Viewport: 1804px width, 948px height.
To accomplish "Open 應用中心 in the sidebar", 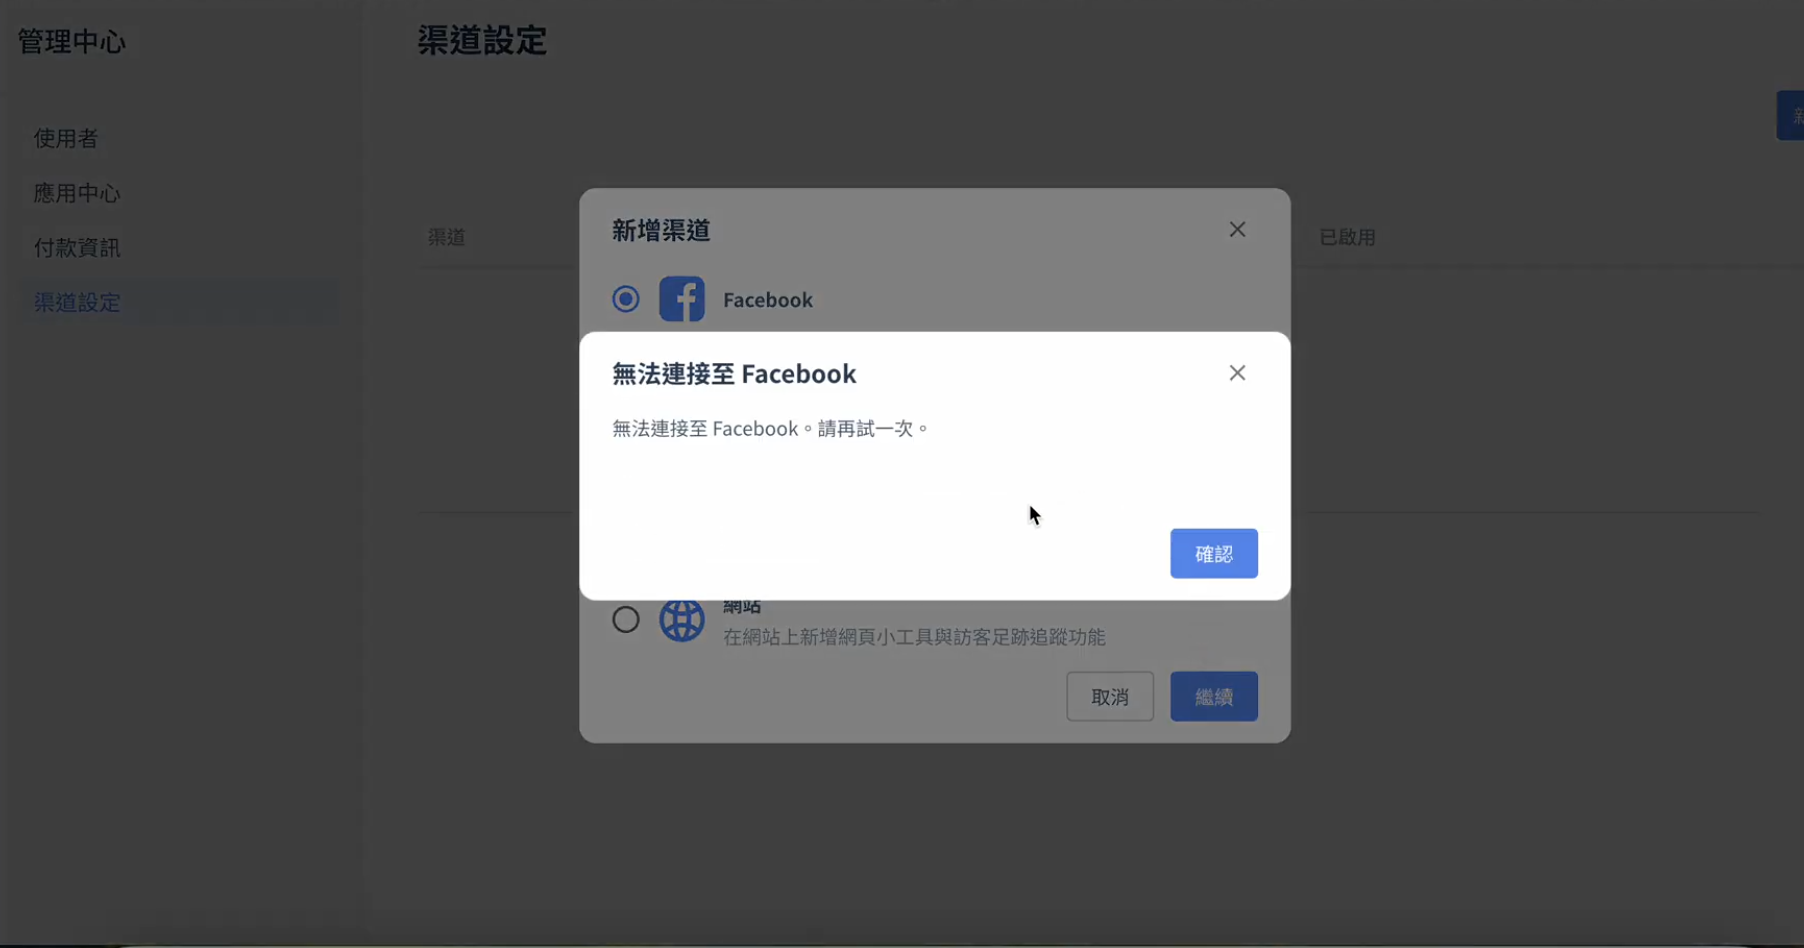I will 77,193.
